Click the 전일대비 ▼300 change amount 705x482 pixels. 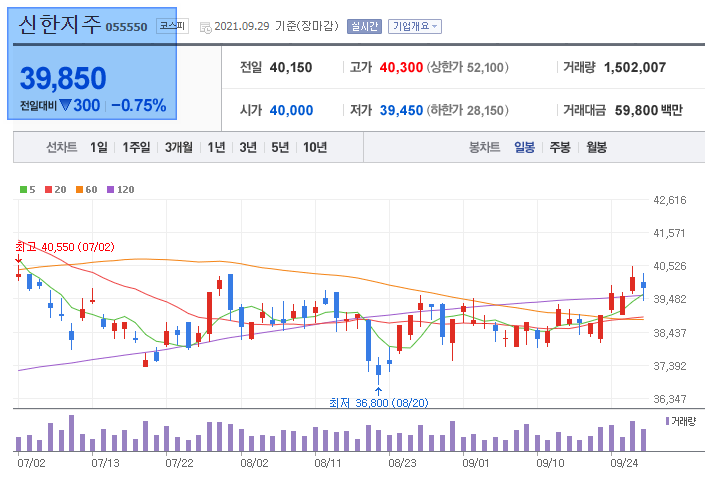(60, 106)
